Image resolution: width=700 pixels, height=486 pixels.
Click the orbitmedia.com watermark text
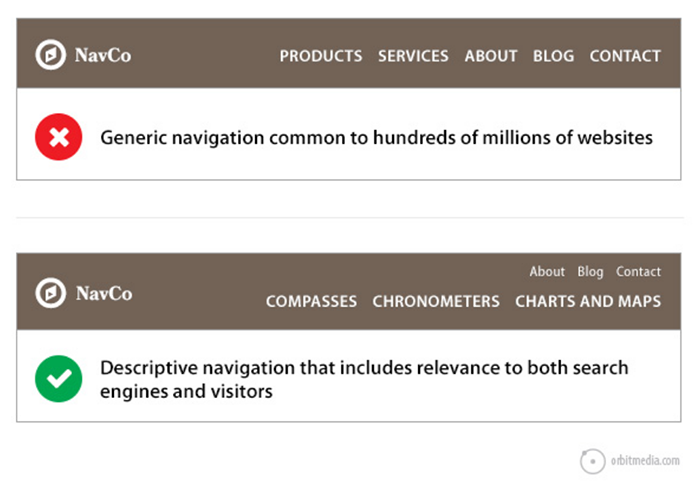[x=645, y=461]
